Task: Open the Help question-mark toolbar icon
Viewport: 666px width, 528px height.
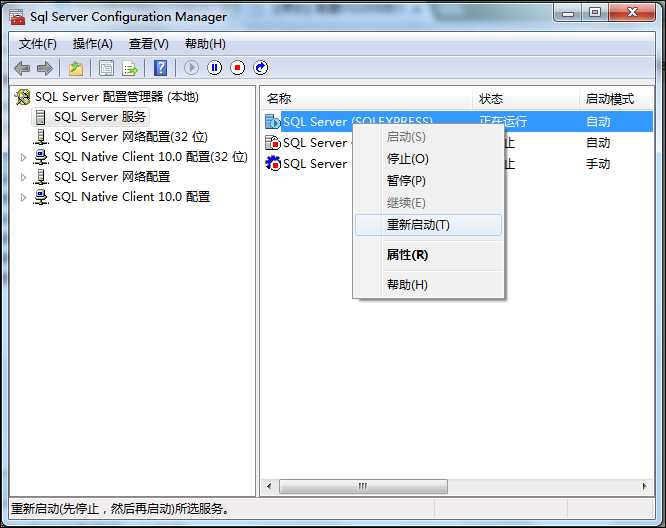Action: 160,68
